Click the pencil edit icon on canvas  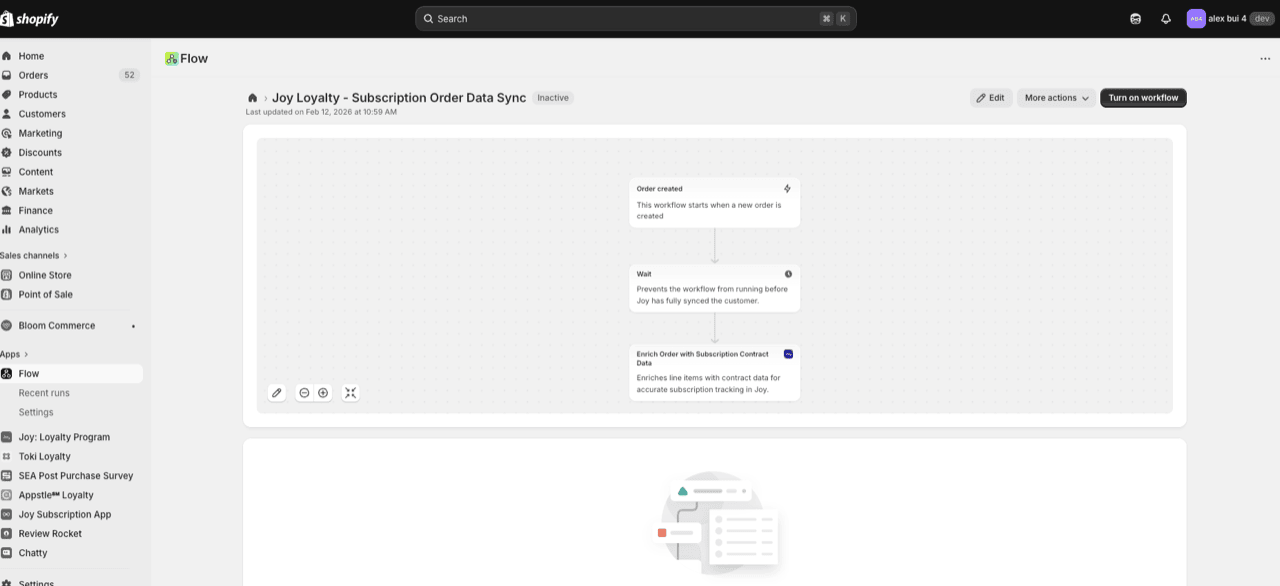277,393
